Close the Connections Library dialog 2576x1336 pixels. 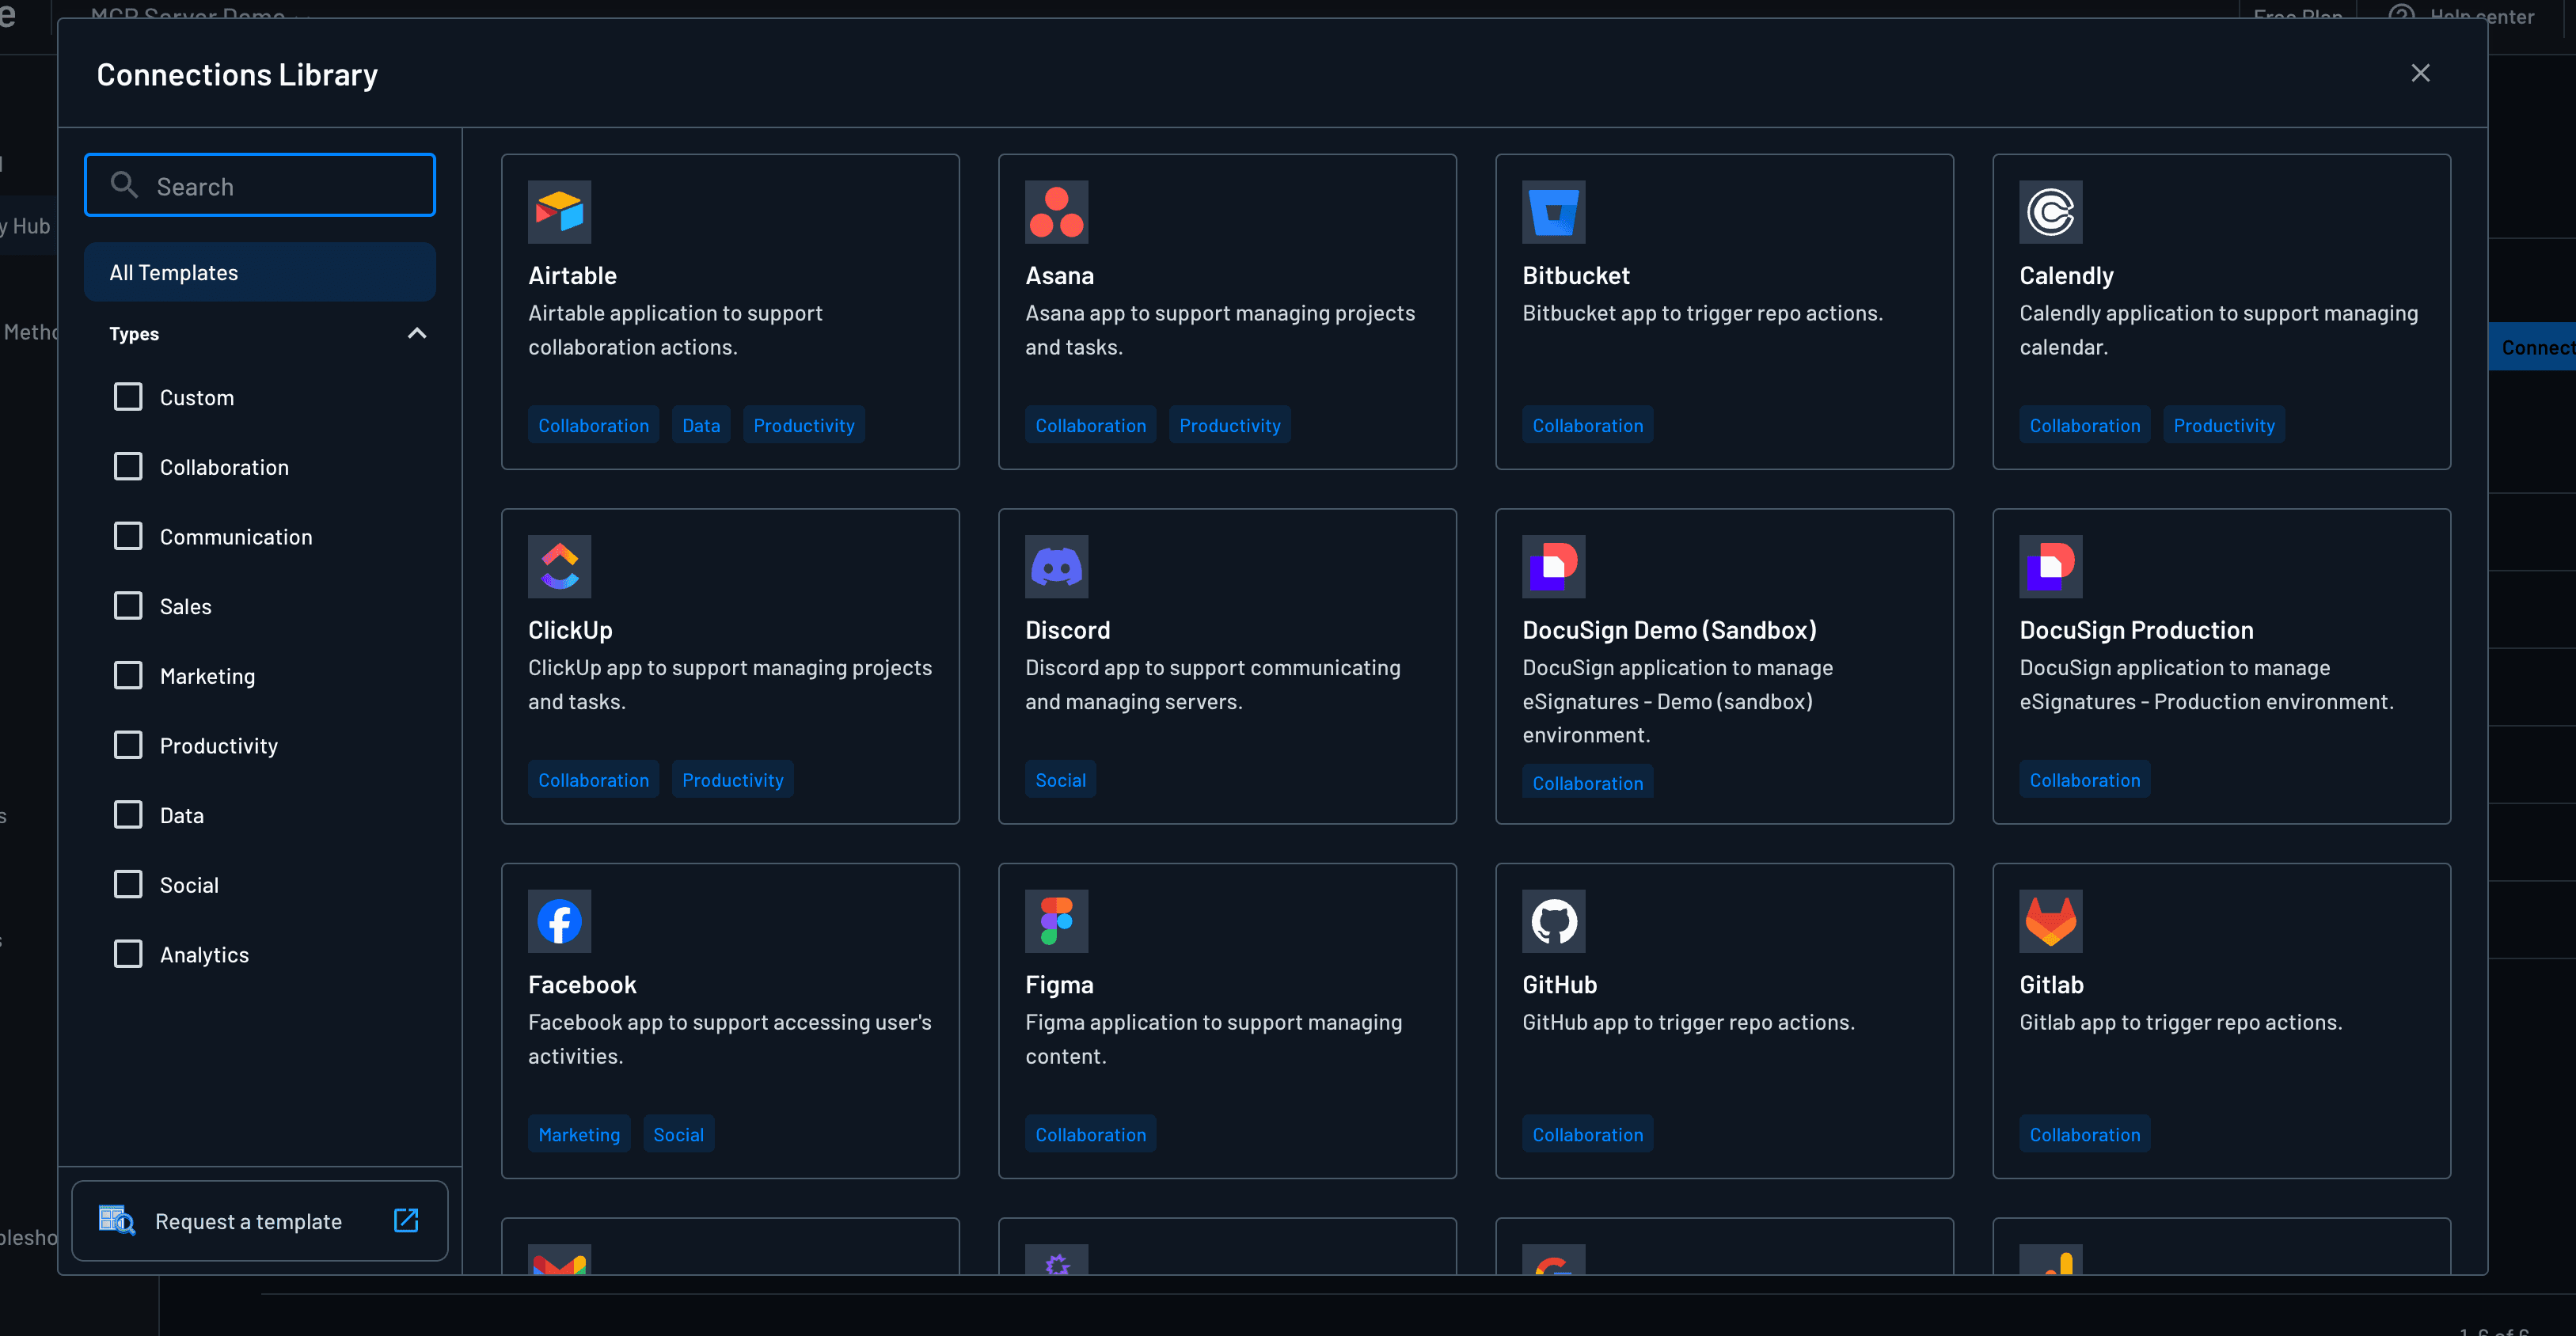(x=2420, y=73)
